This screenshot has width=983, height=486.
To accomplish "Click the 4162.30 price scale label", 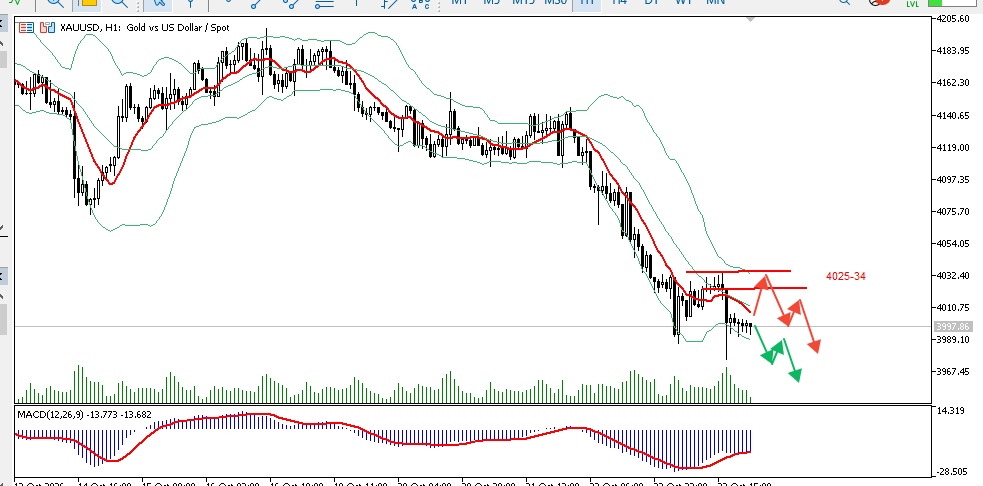I will (x=954, y=83).
